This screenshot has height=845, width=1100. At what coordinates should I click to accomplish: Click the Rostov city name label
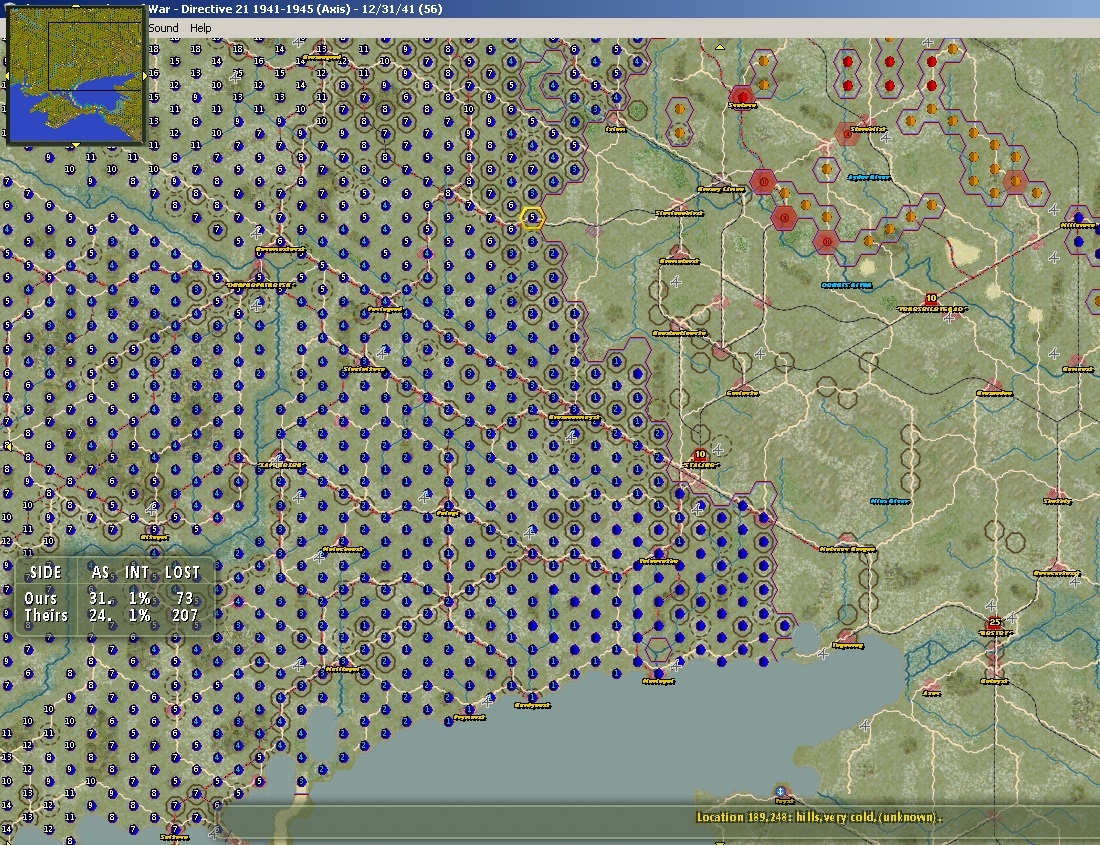point(994,633)
